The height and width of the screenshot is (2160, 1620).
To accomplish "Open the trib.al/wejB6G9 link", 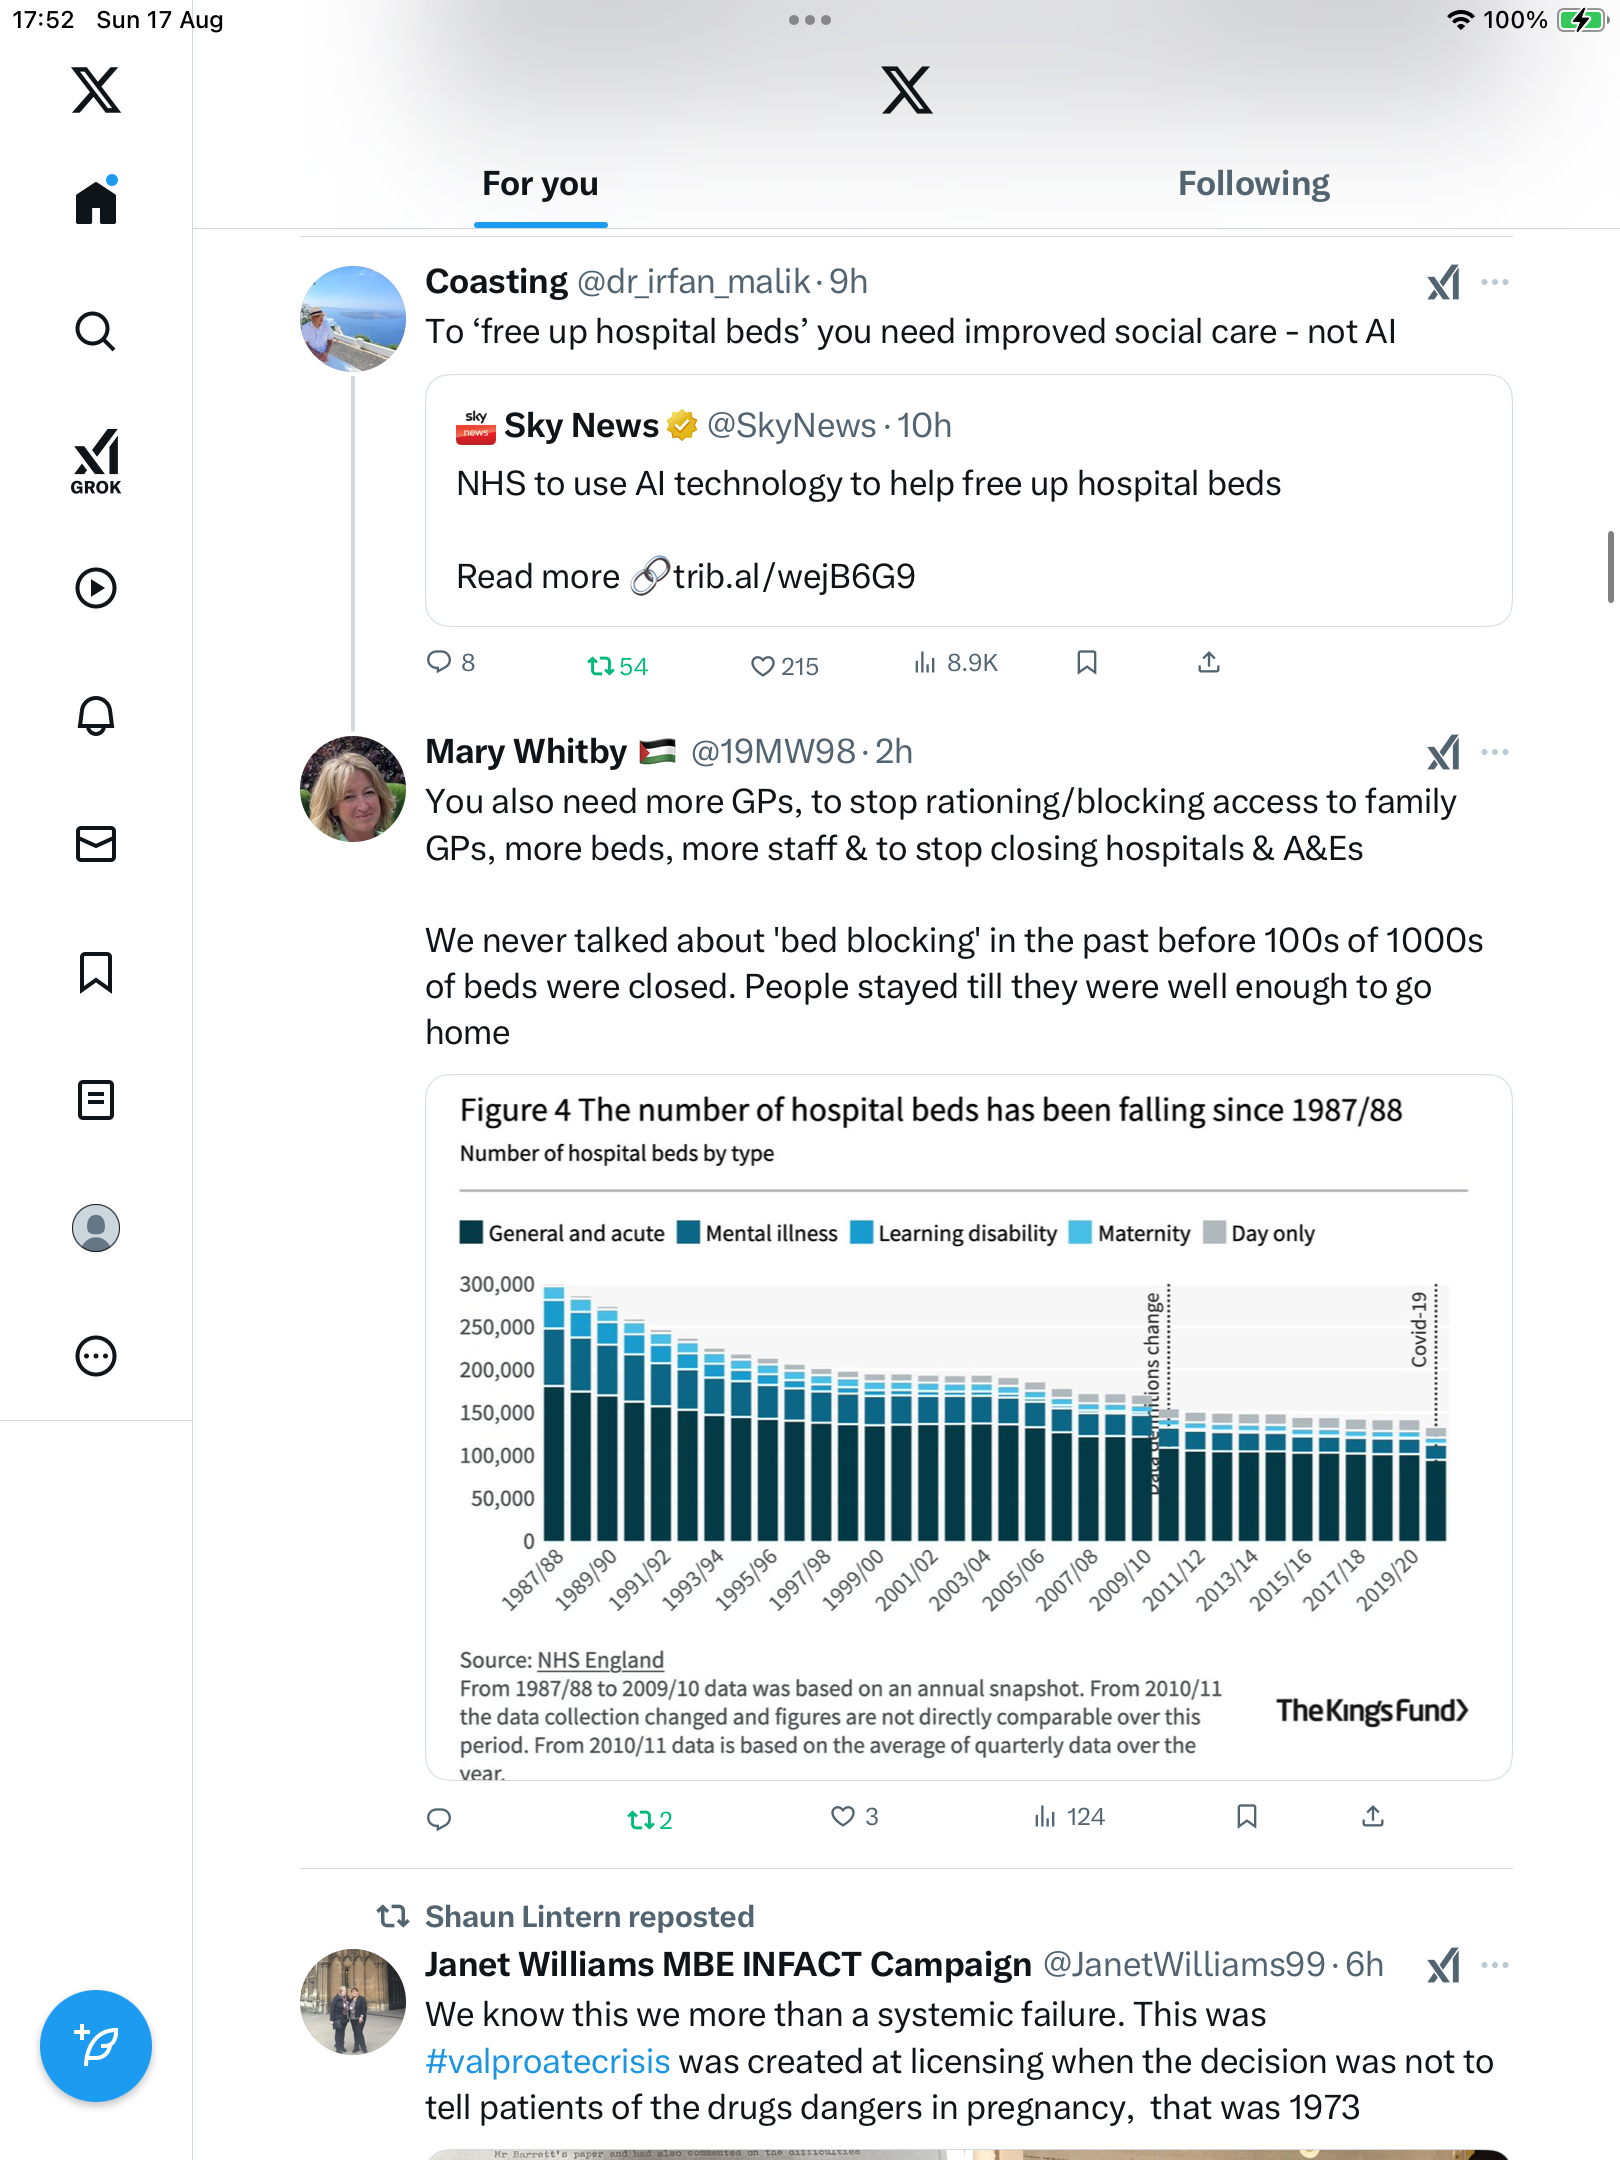I will (x=793, y=577).
